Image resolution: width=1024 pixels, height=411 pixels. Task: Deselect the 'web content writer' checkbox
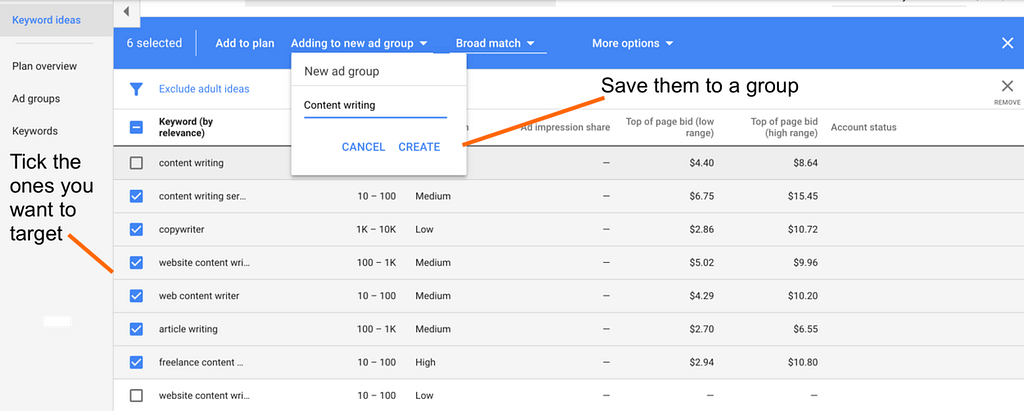point(137,296)
